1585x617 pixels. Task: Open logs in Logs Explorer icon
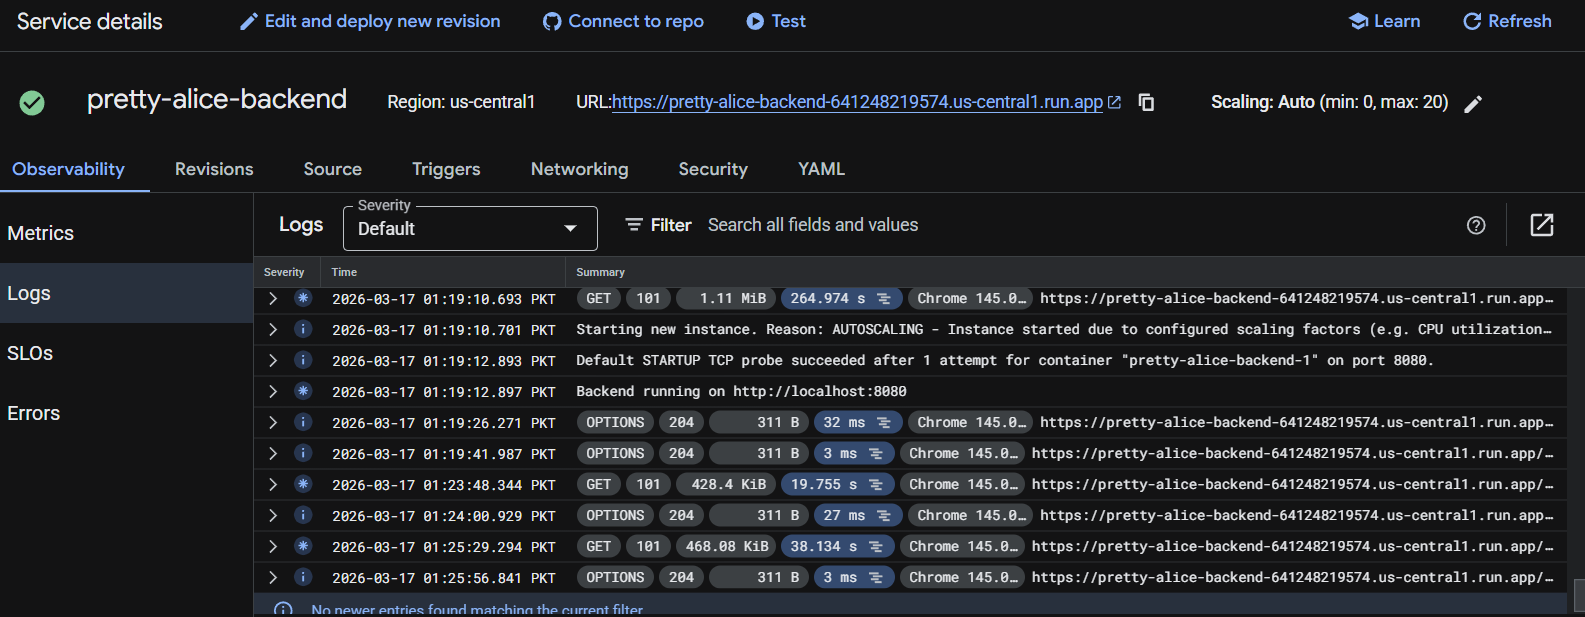[1542, 225]
